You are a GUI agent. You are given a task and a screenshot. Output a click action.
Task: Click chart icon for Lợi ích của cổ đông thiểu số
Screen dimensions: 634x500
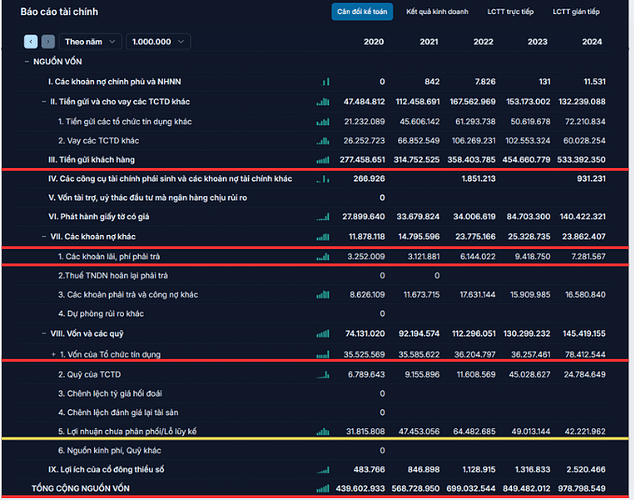[x=322, y=469]
